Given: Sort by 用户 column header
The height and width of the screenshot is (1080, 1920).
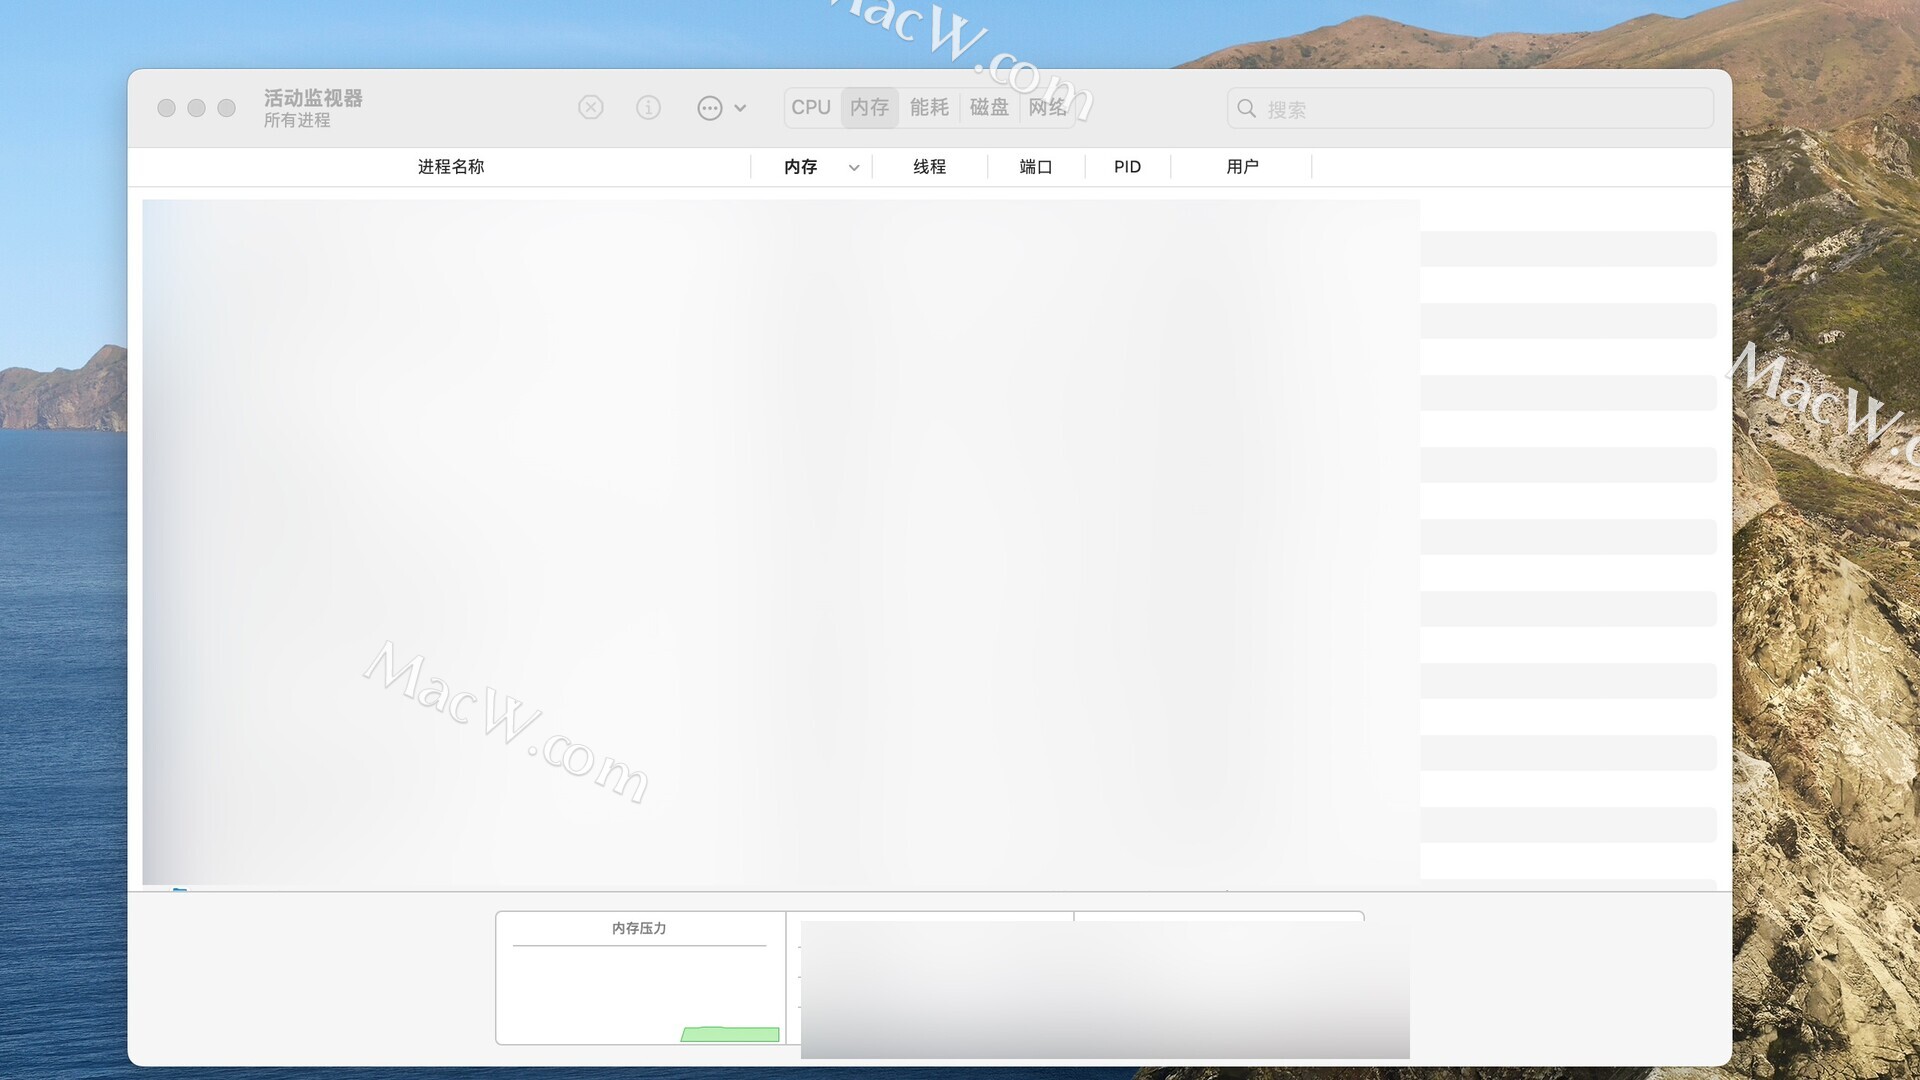Looking at the screenshot, I should point(1242,167).
